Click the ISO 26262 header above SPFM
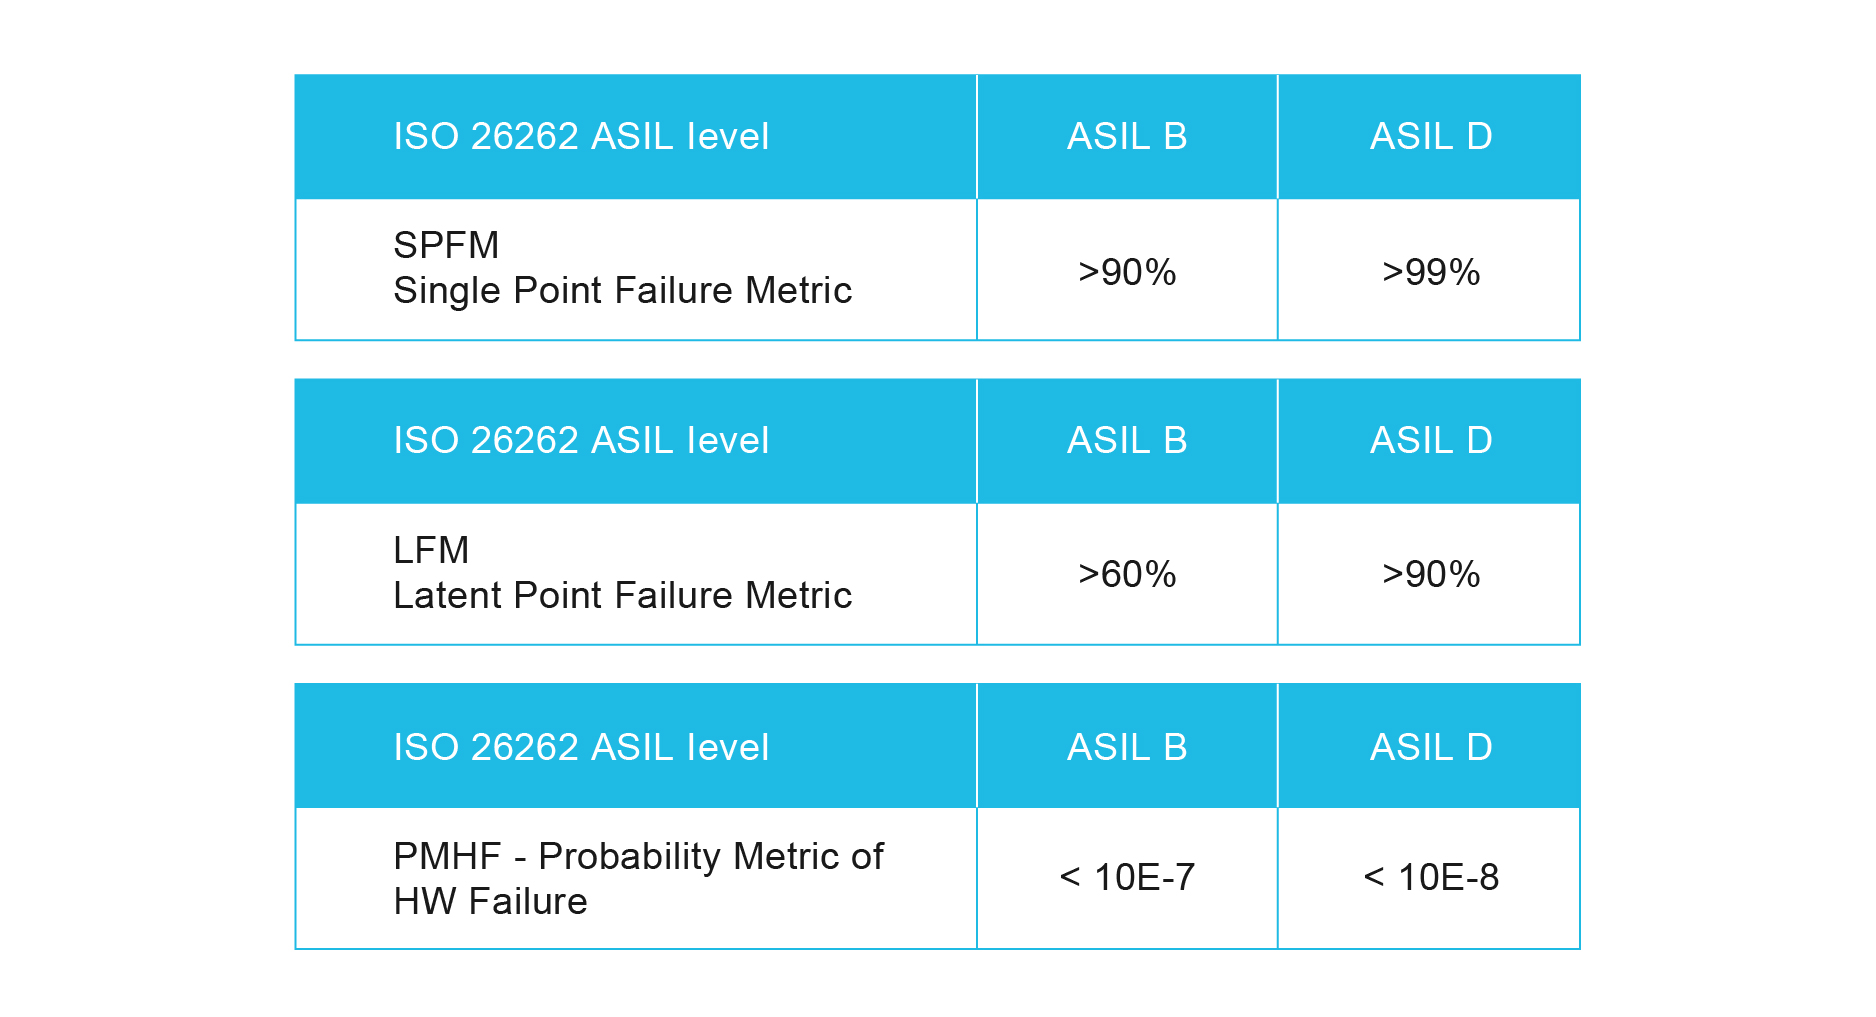 click(x=581, y=137)
